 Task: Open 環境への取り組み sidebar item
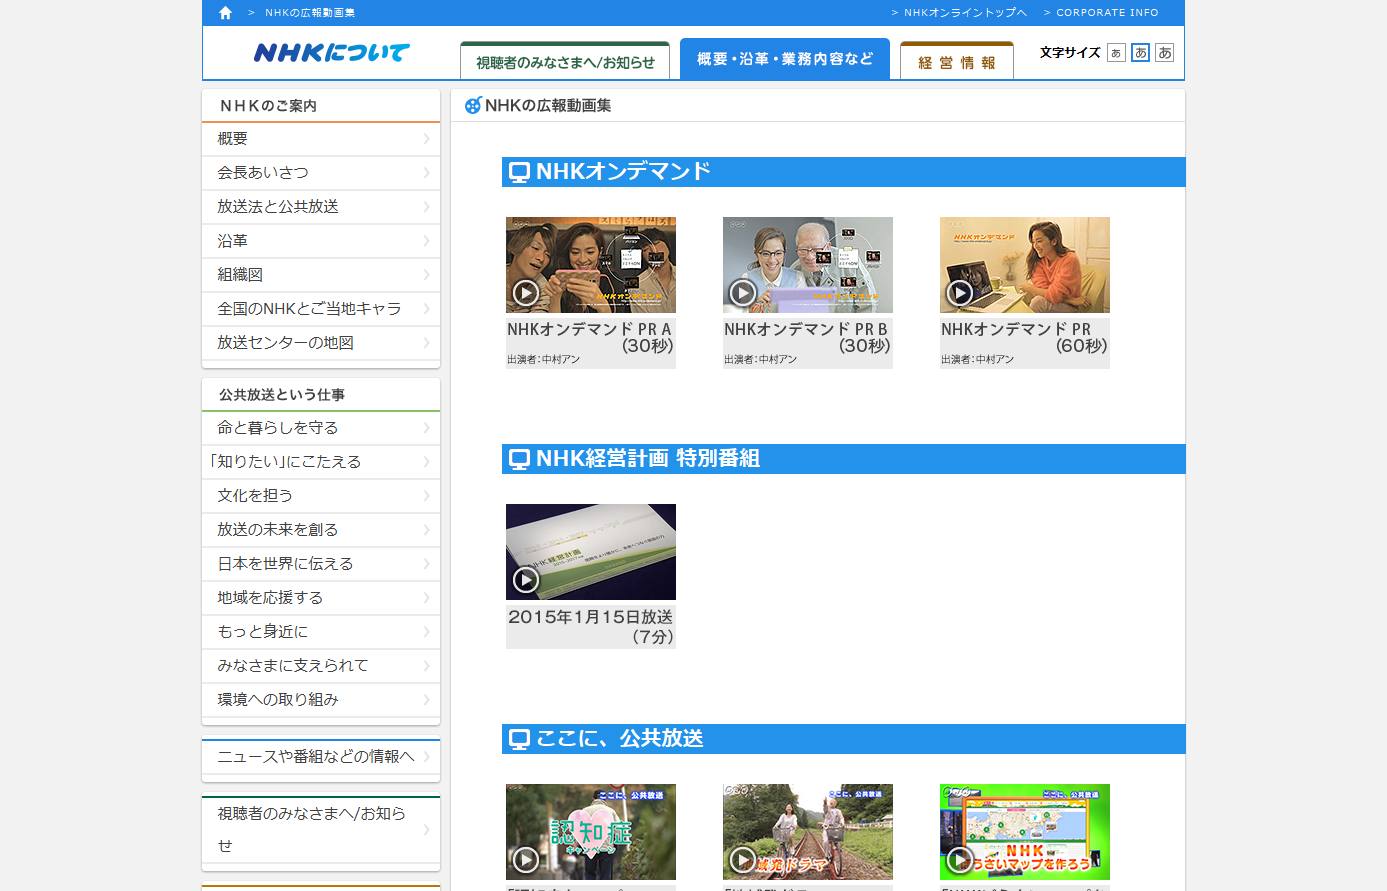[x=321, y=700]
